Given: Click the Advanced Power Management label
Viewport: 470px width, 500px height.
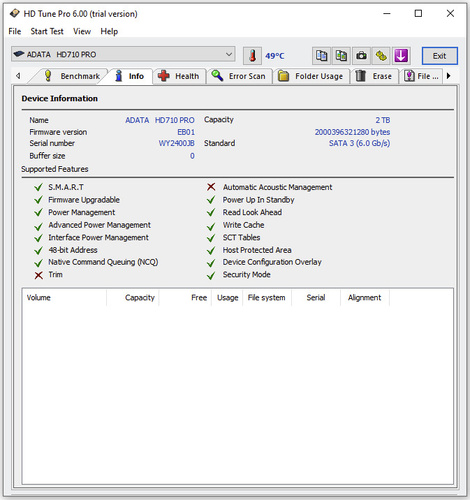Looking at the screenshot, I should click(x=99, y=225).
